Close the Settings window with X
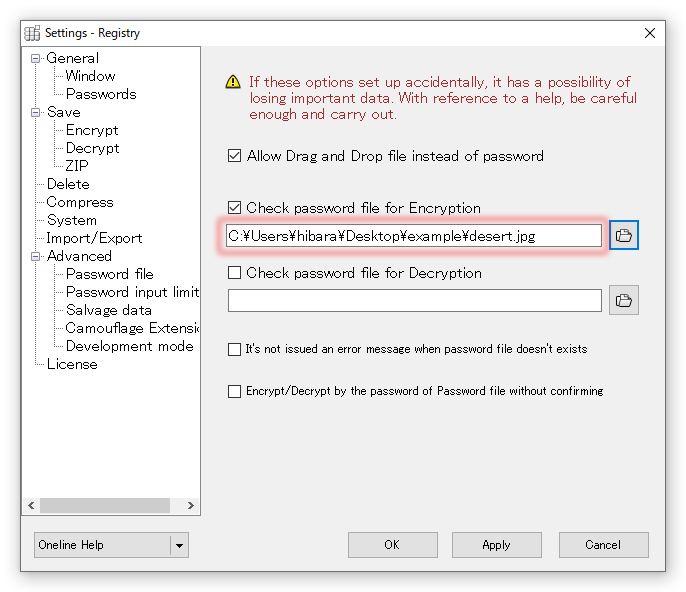The height and width of the screenshot is (592, 686). click(x=650, y=33)
